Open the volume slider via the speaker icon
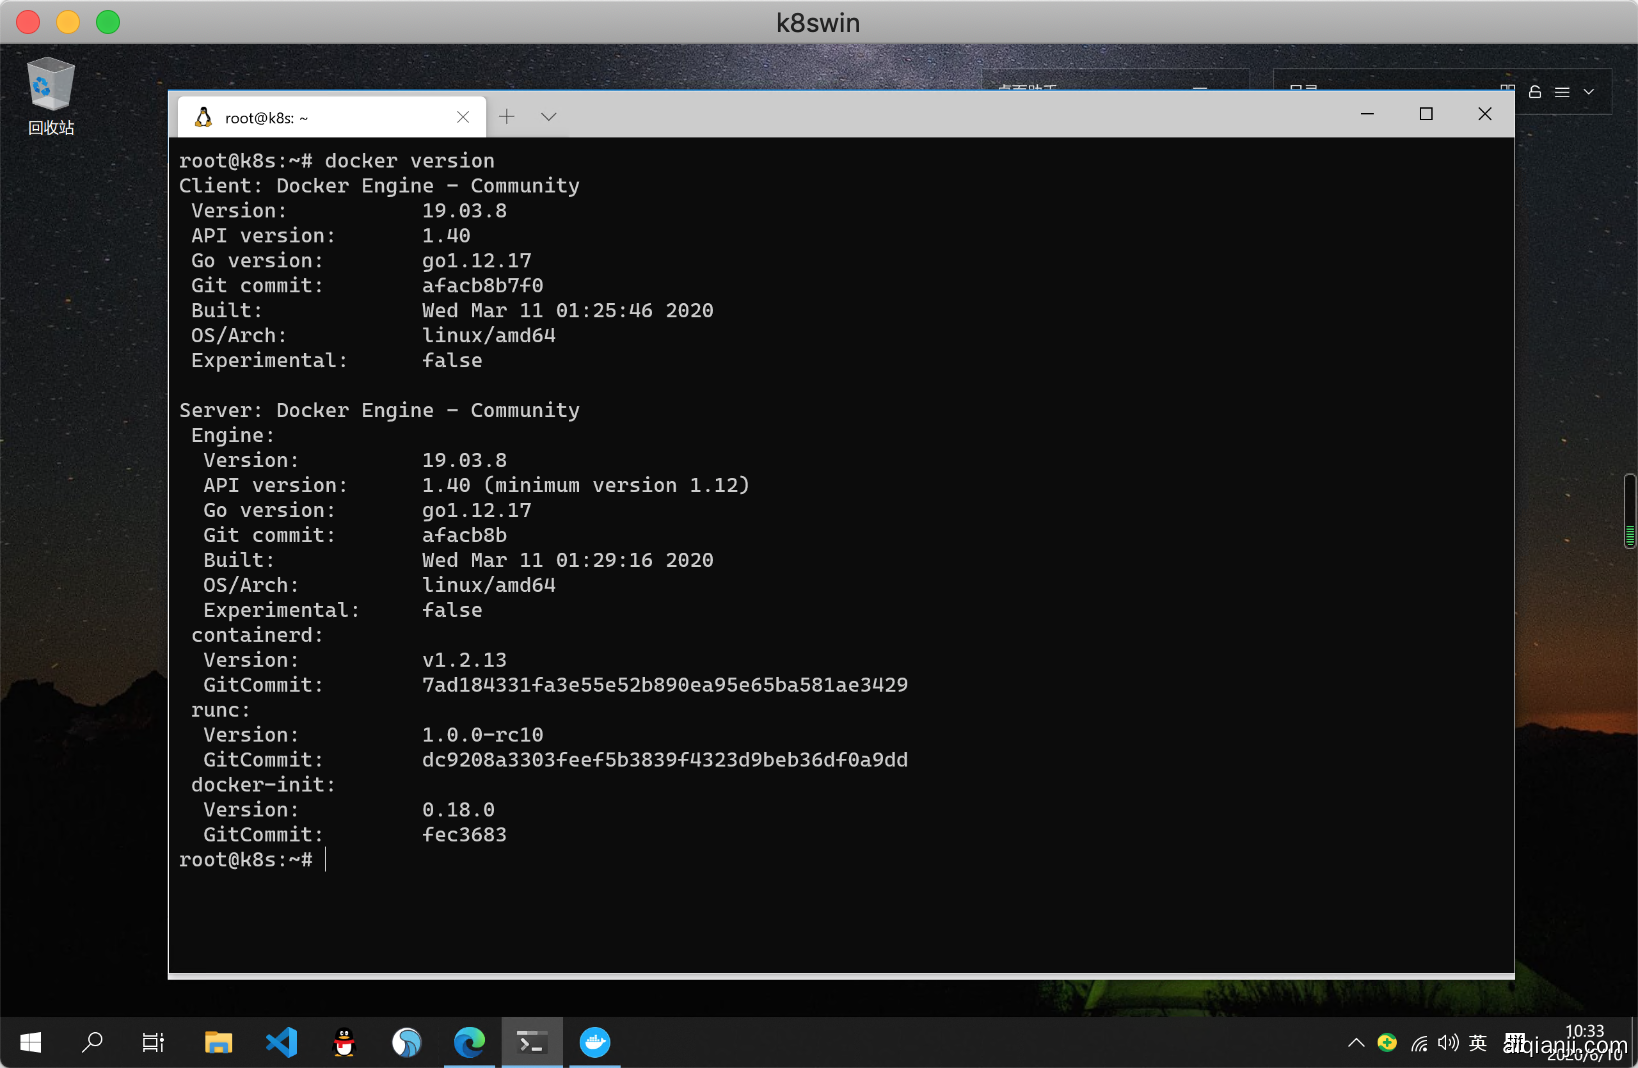 (1448, 1043)
